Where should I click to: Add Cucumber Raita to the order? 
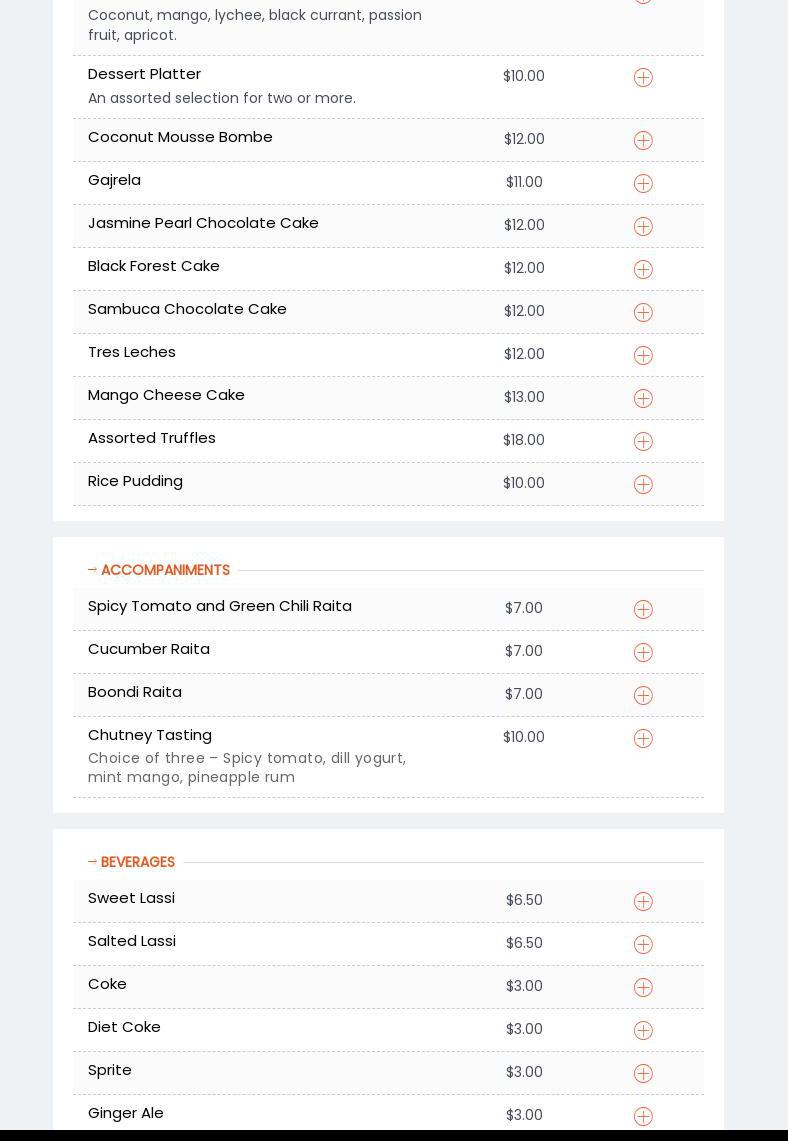643,653
